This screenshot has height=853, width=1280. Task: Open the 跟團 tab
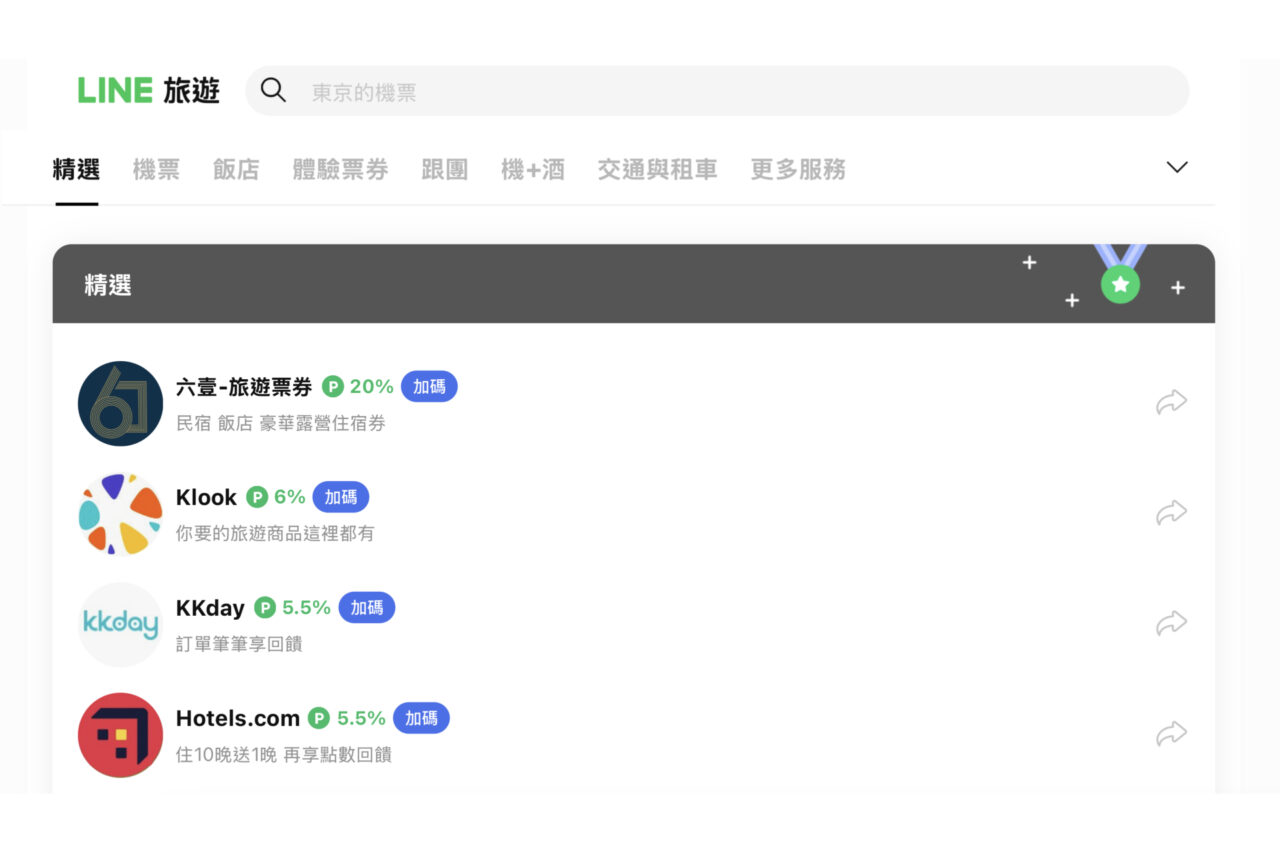(x=444, y=169)
